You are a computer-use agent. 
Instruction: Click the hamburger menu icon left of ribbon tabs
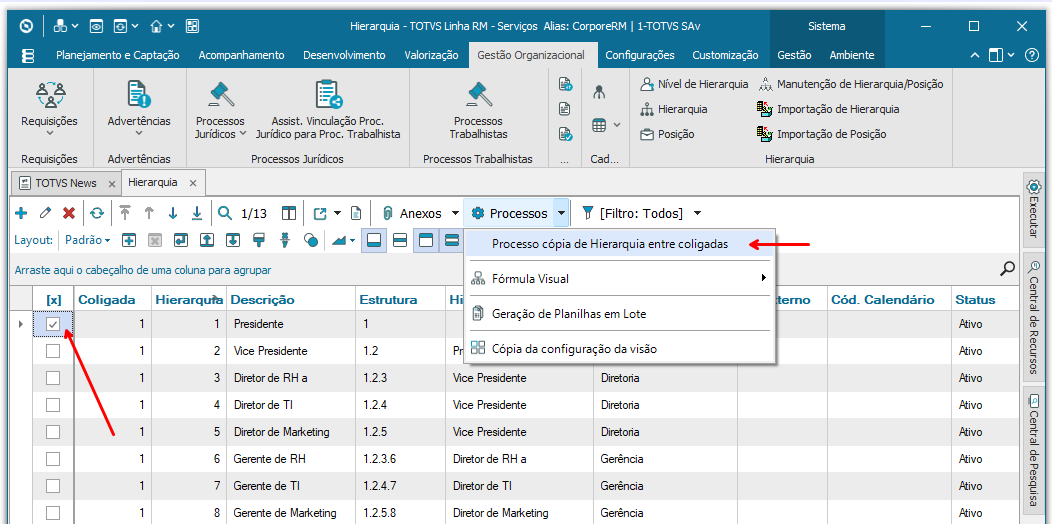[28, 56]
